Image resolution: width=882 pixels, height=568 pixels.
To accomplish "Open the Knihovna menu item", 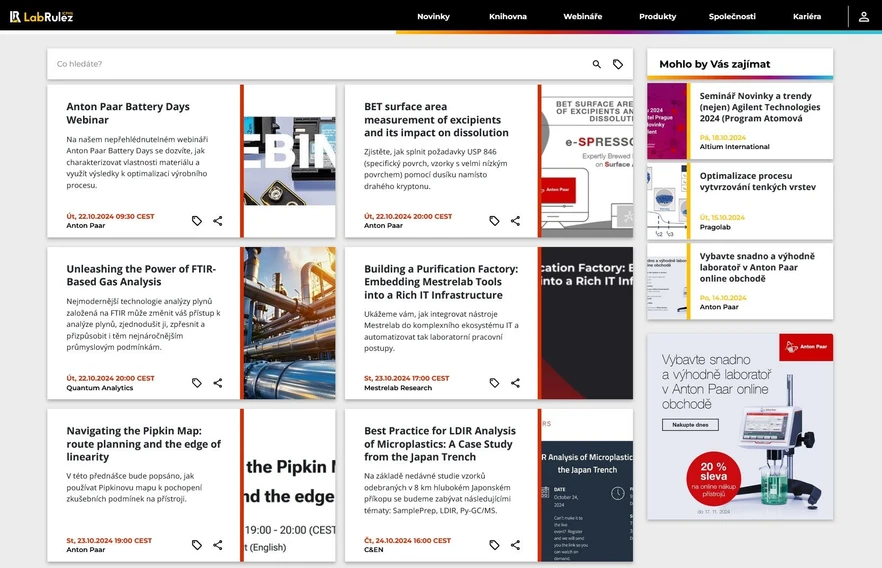I will 508,16.
